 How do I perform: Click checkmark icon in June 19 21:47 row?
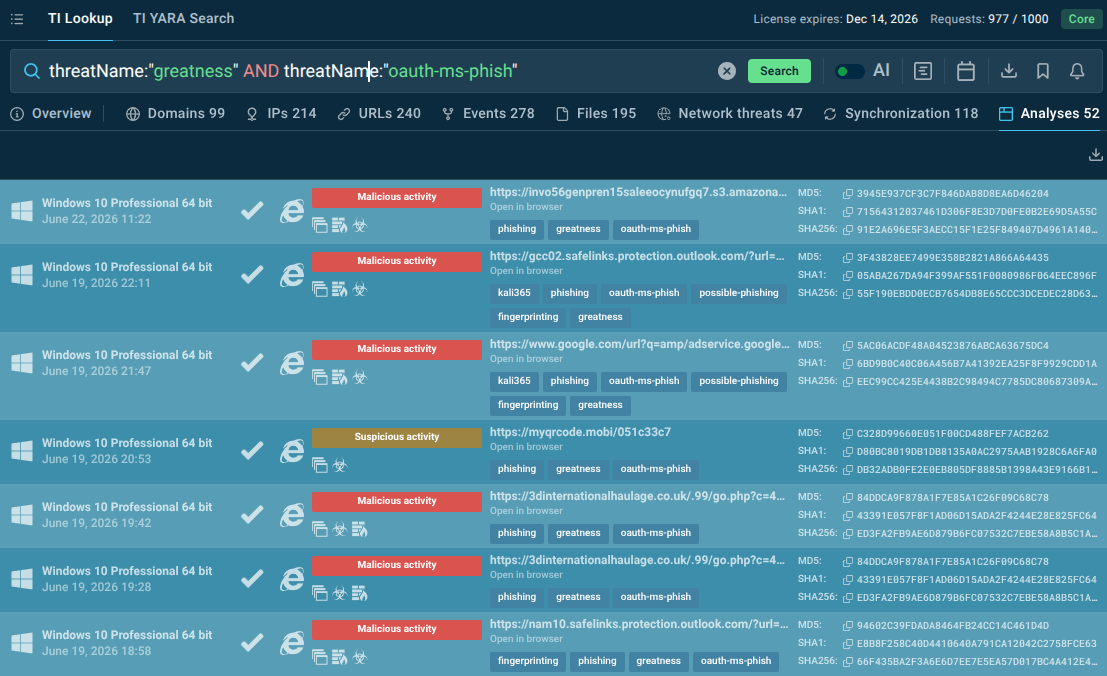click(x=252, y=363)
